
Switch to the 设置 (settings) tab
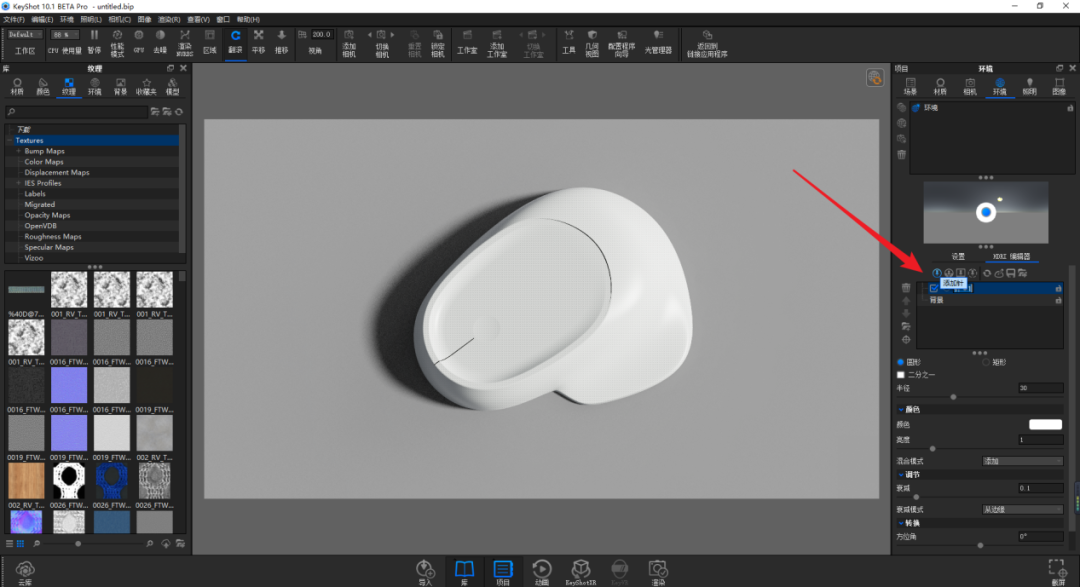point(958,256)
